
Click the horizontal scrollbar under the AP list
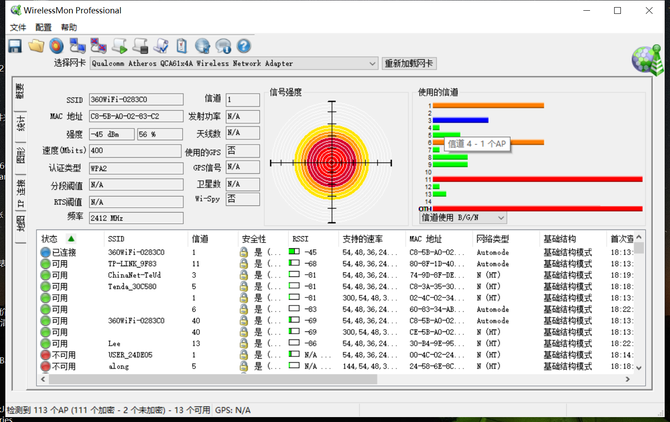point(330,380)
